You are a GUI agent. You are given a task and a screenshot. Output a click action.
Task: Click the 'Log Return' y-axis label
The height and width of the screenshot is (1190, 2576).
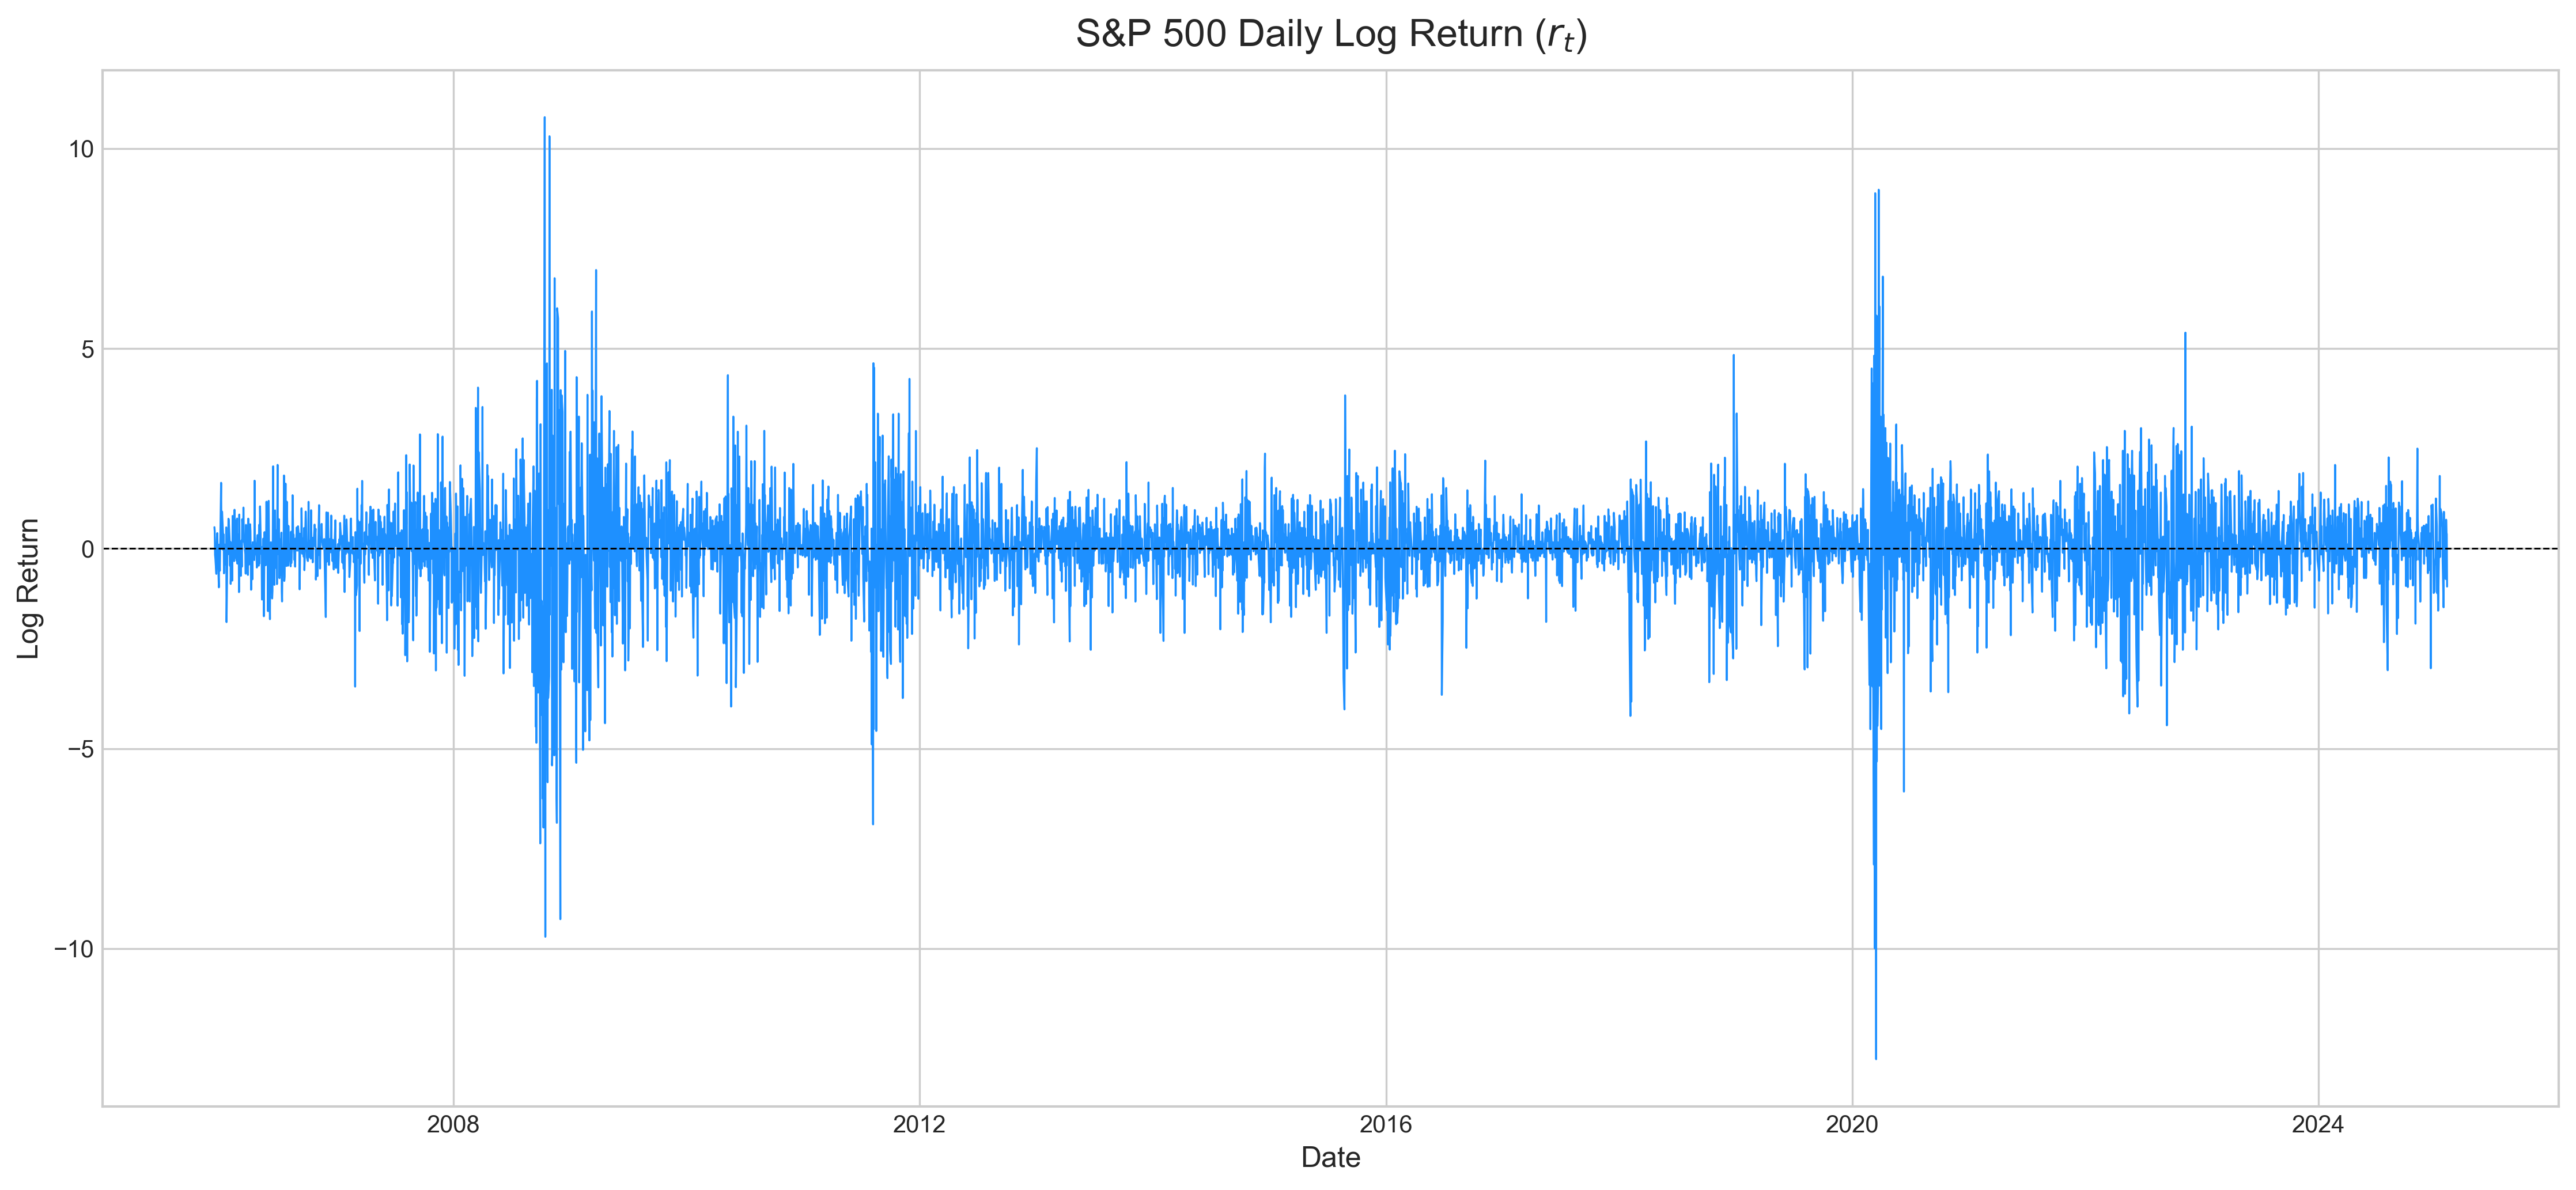click(x=29, y=588)
